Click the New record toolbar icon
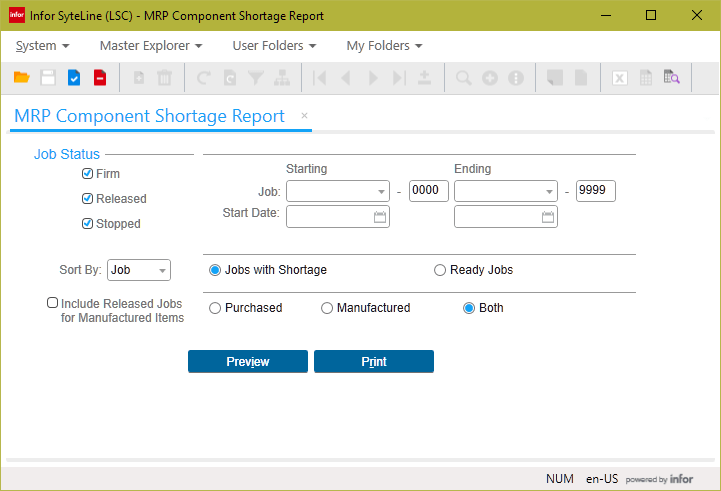 [x=138, y=77]
